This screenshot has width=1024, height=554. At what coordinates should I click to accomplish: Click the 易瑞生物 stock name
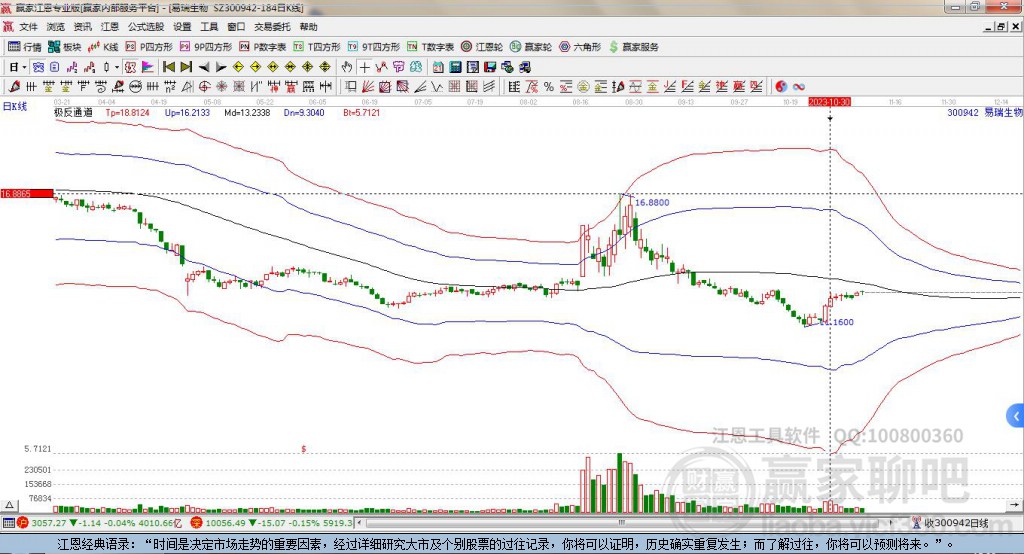[x=1003, y=112]
